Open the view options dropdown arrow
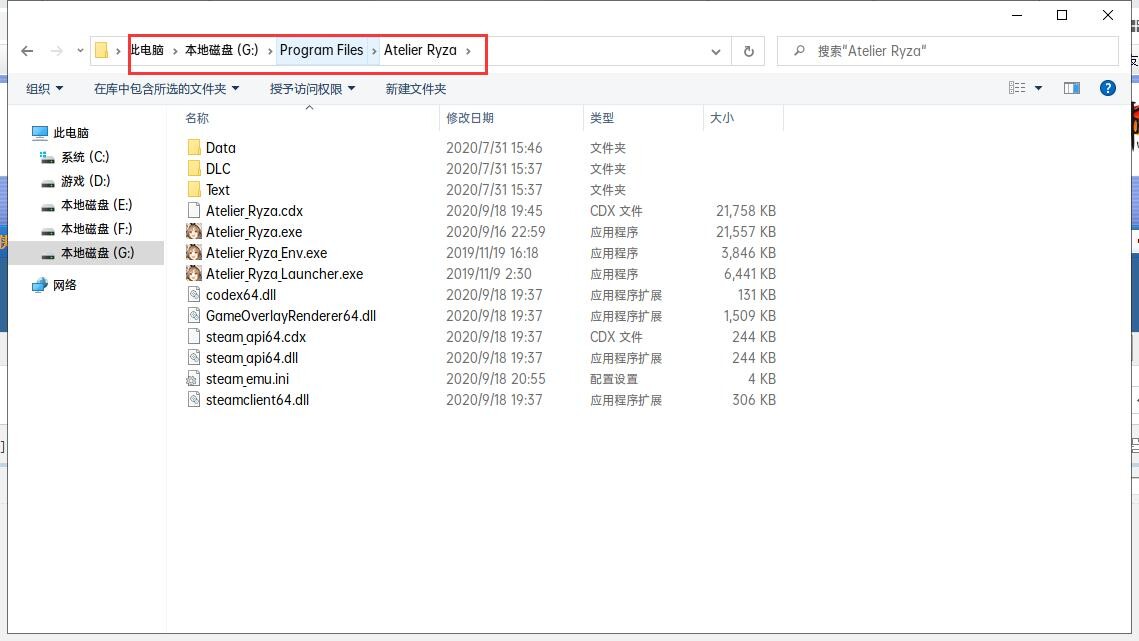This screenshot has width=1139, height=641. point(1038,89)
